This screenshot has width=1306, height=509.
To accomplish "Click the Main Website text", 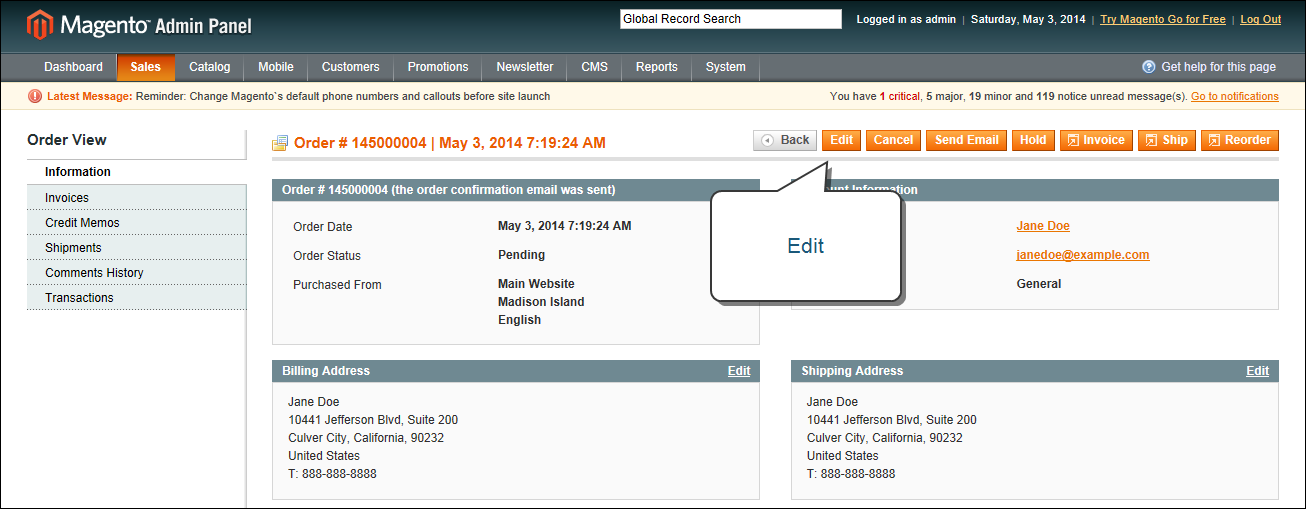I will point(536,284).
